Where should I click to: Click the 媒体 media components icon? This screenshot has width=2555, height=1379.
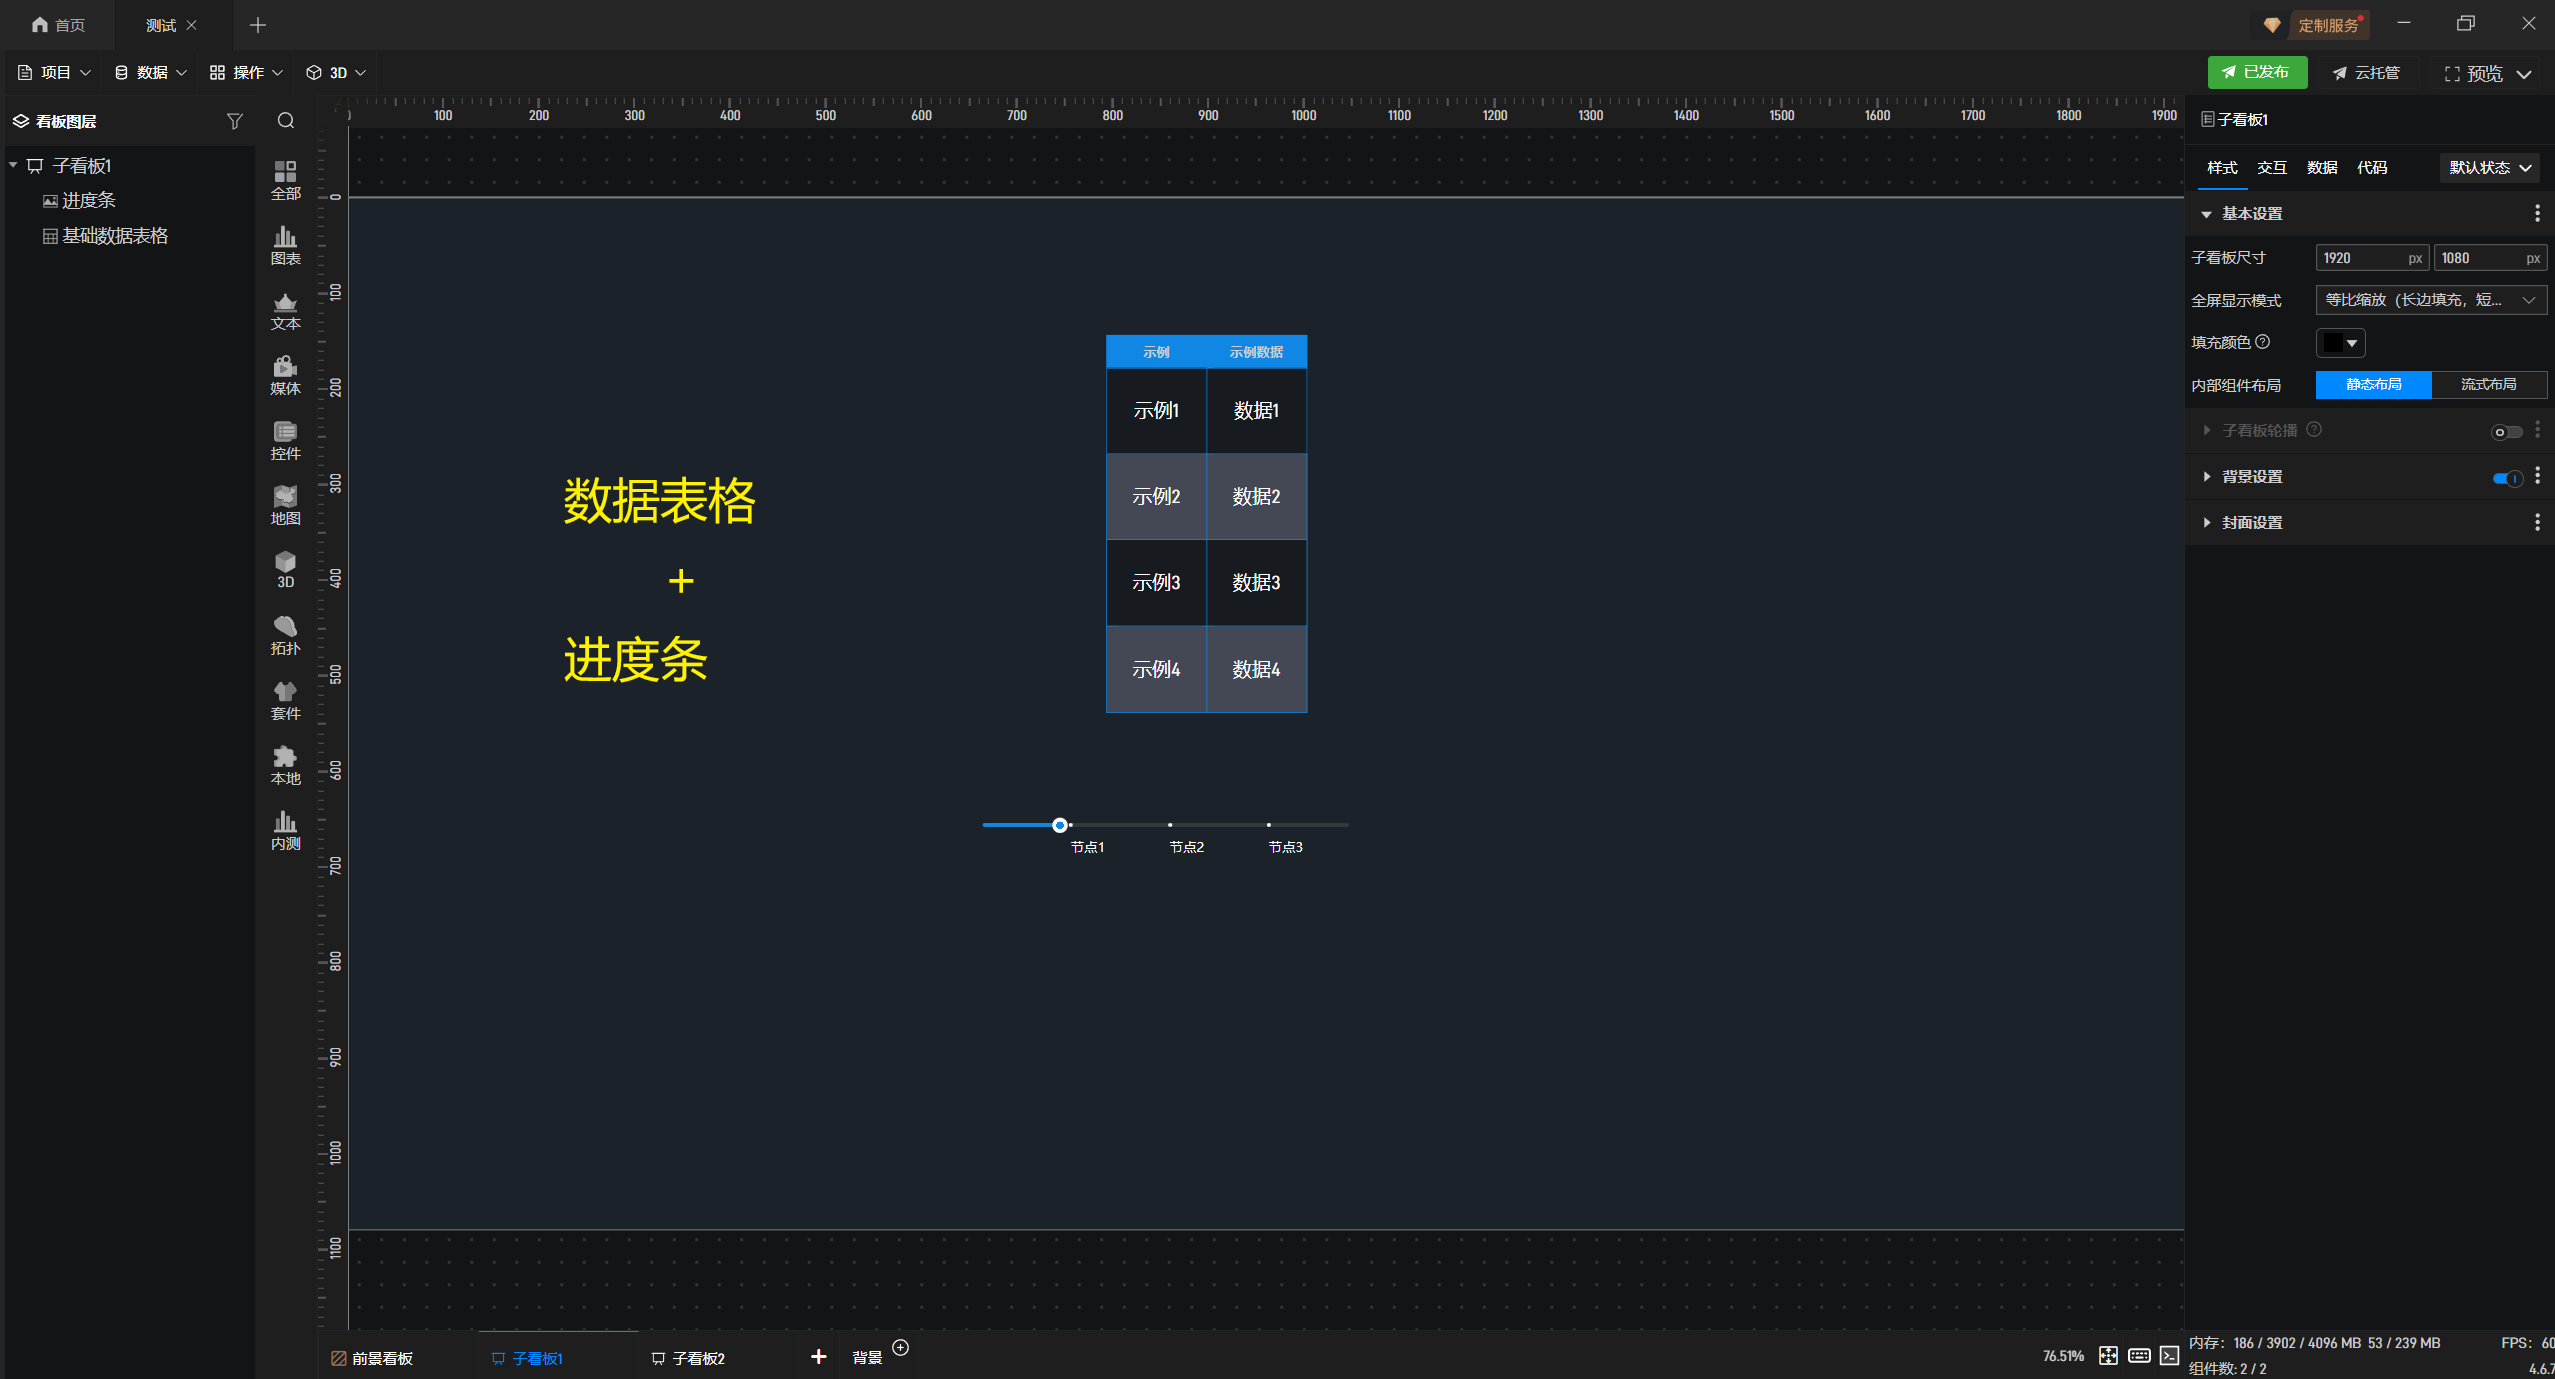pyautogui.click(x=285, y=375)
